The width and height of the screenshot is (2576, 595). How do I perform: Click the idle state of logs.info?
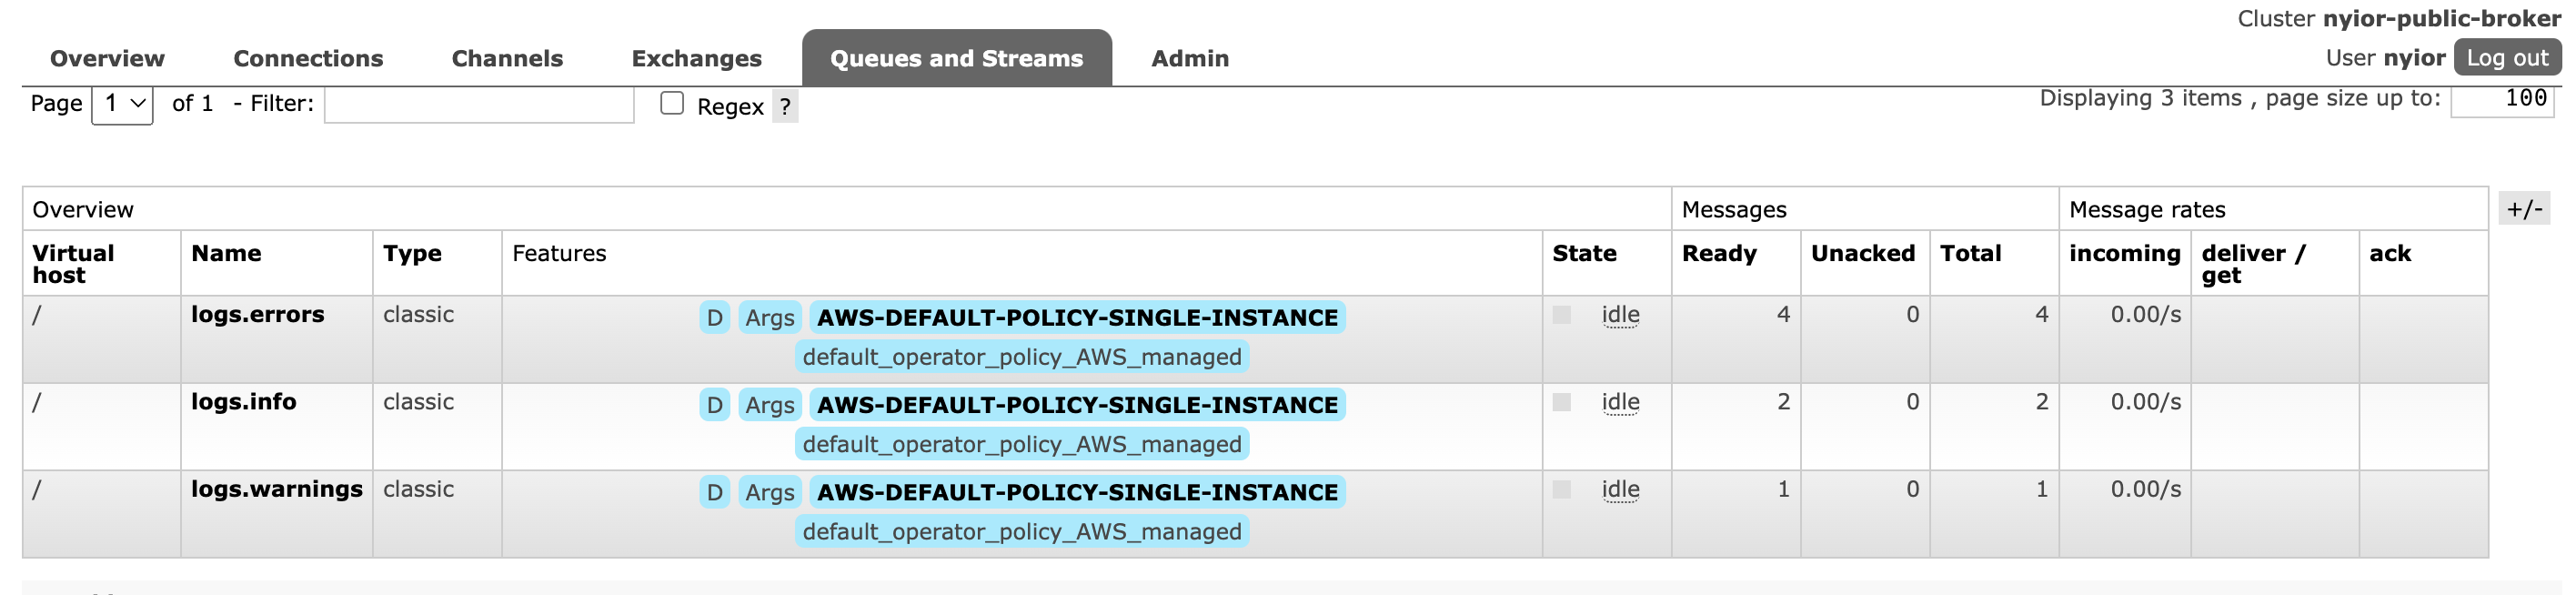pos(1620,401)
